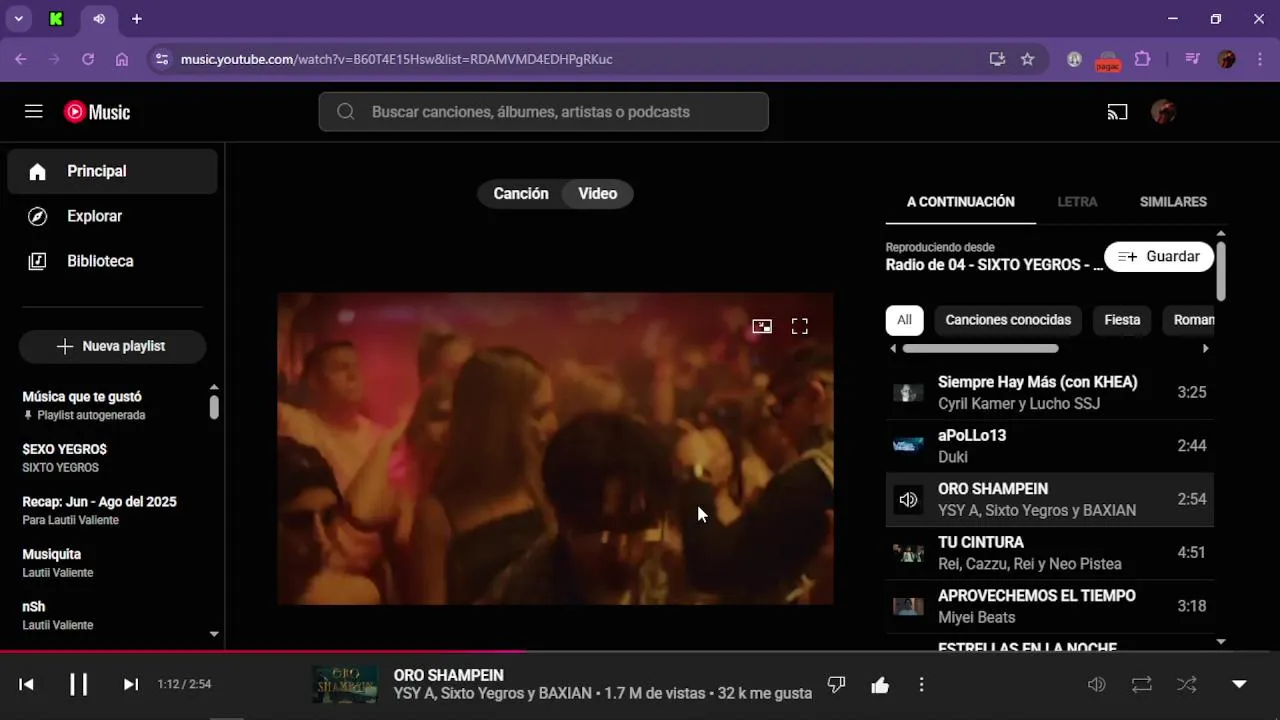The image size is (1280, 720).
Task: Select the LETRA tab
Action: tap(1077, 202)
